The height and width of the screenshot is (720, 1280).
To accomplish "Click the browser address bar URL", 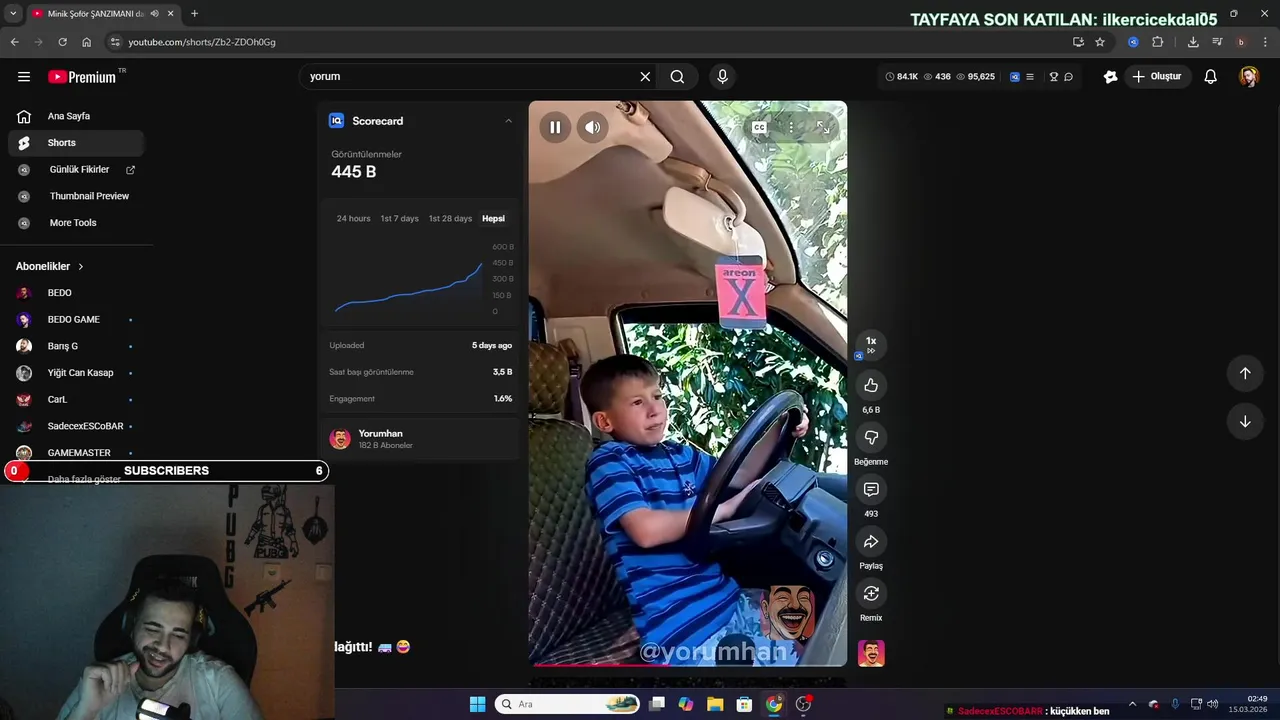I will [x=202, y=42].
